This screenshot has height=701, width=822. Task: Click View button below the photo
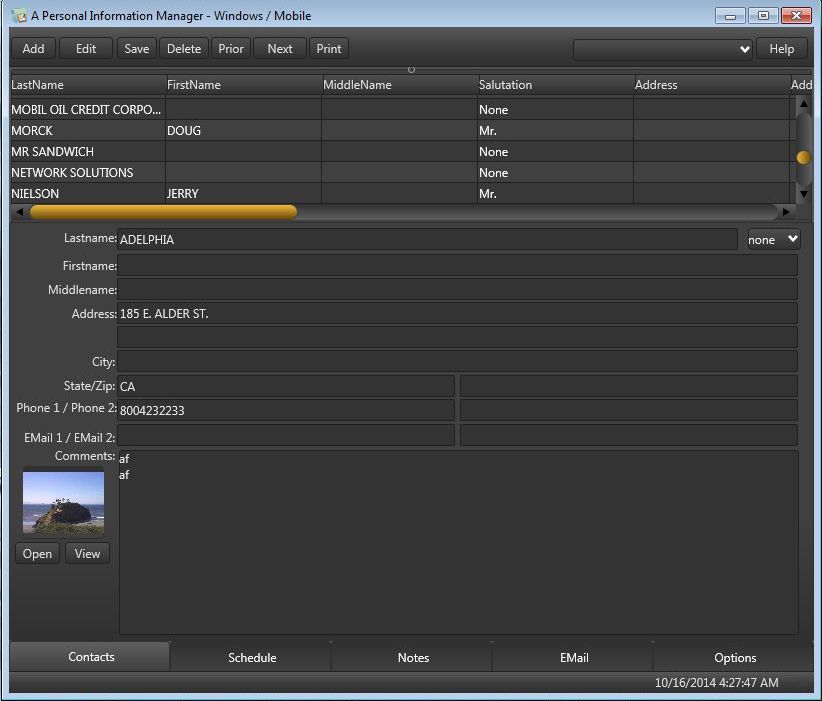click(87, 554)
